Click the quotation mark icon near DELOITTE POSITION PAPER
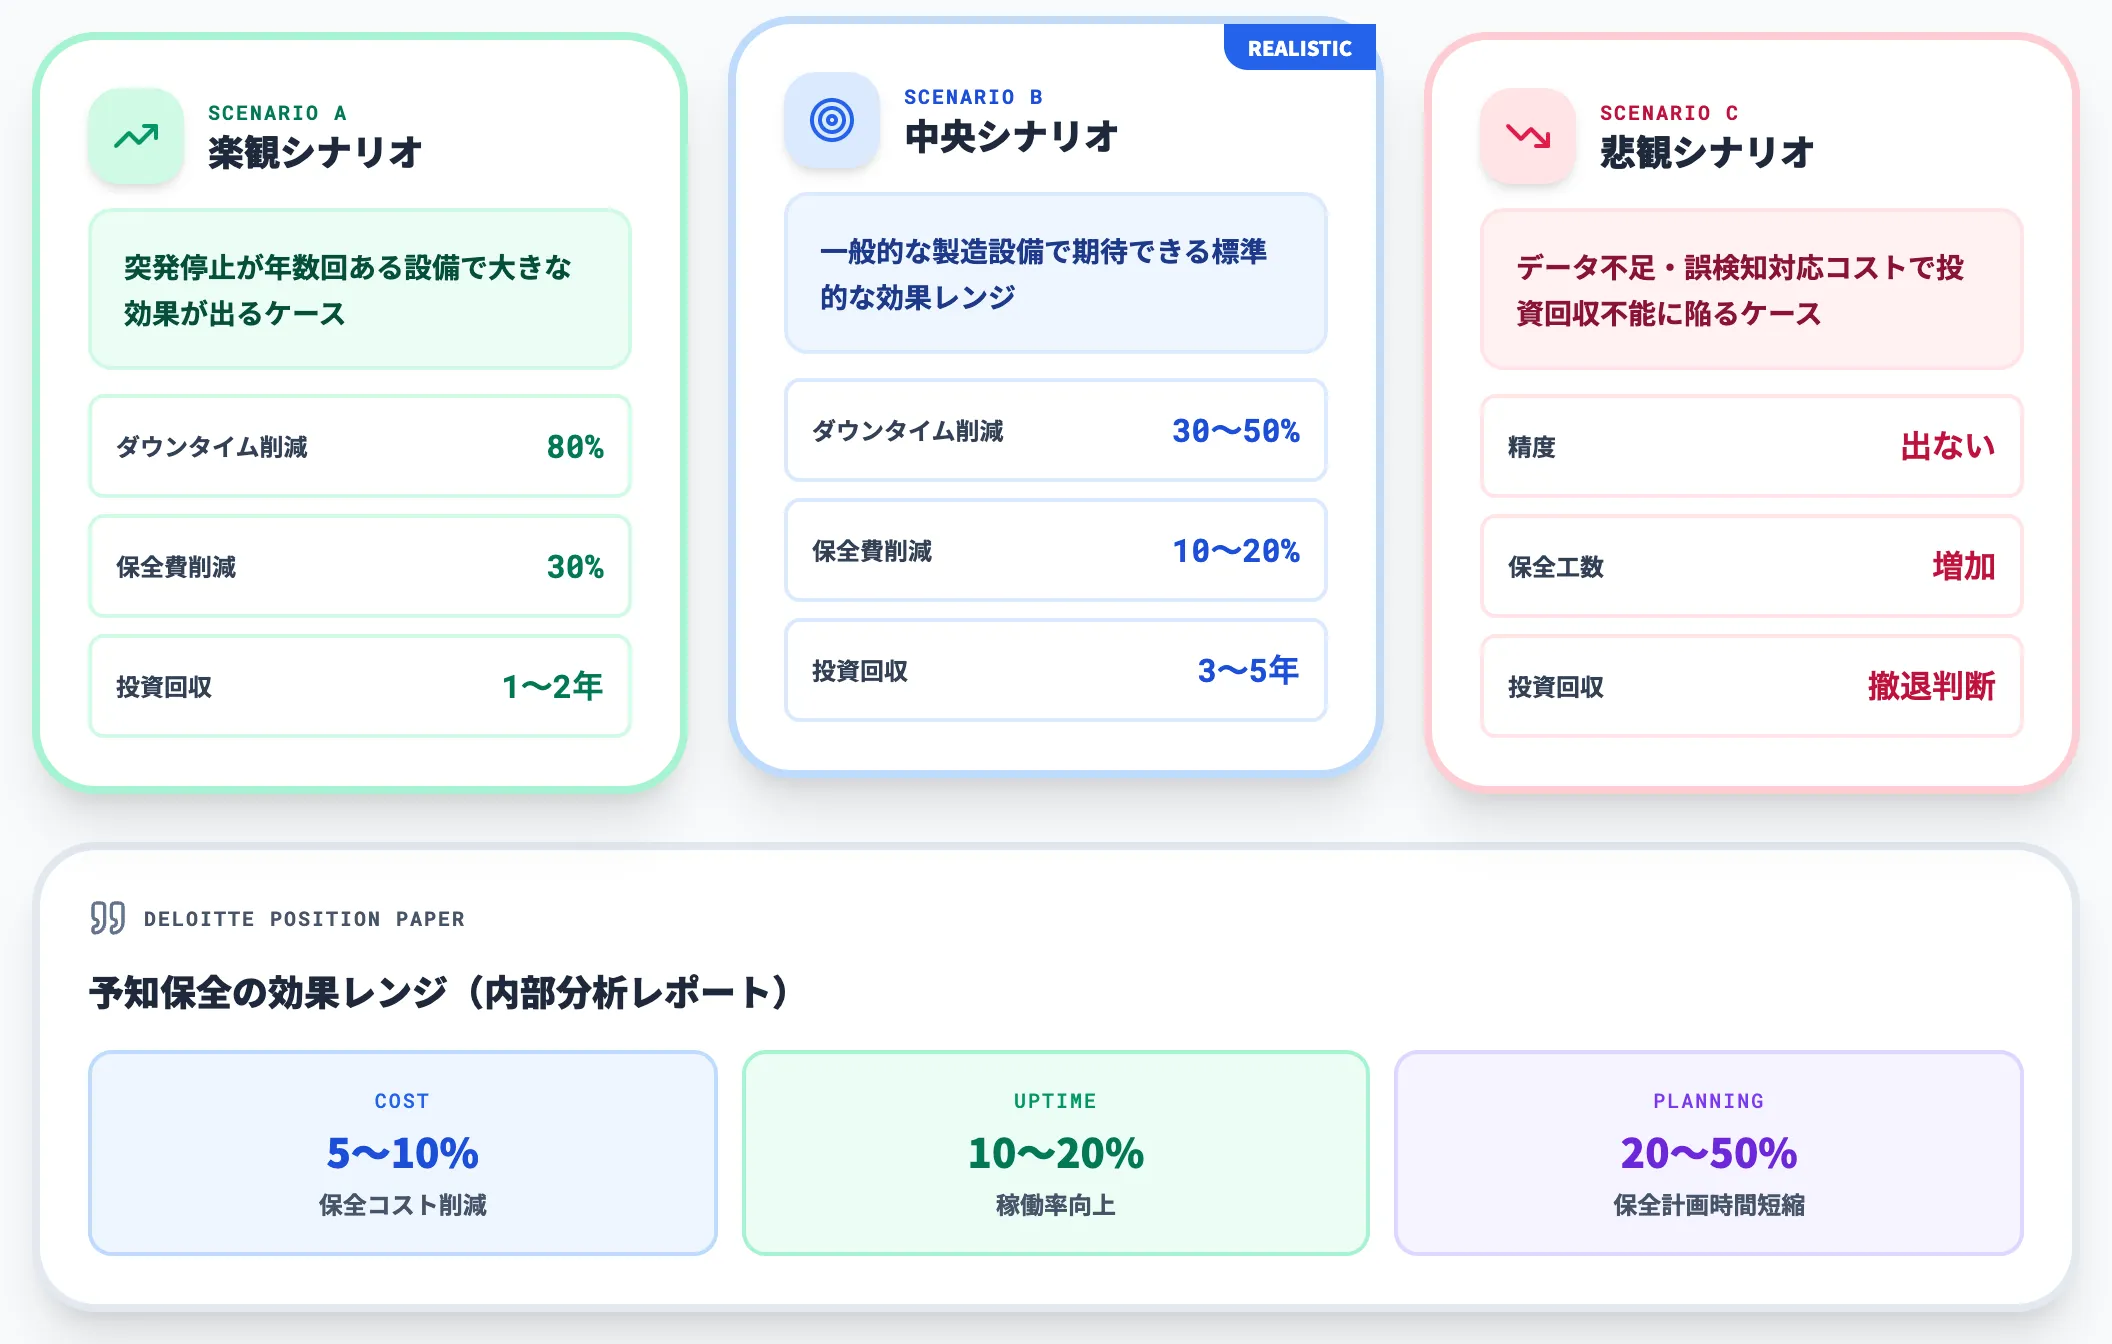 click(107, 918)
